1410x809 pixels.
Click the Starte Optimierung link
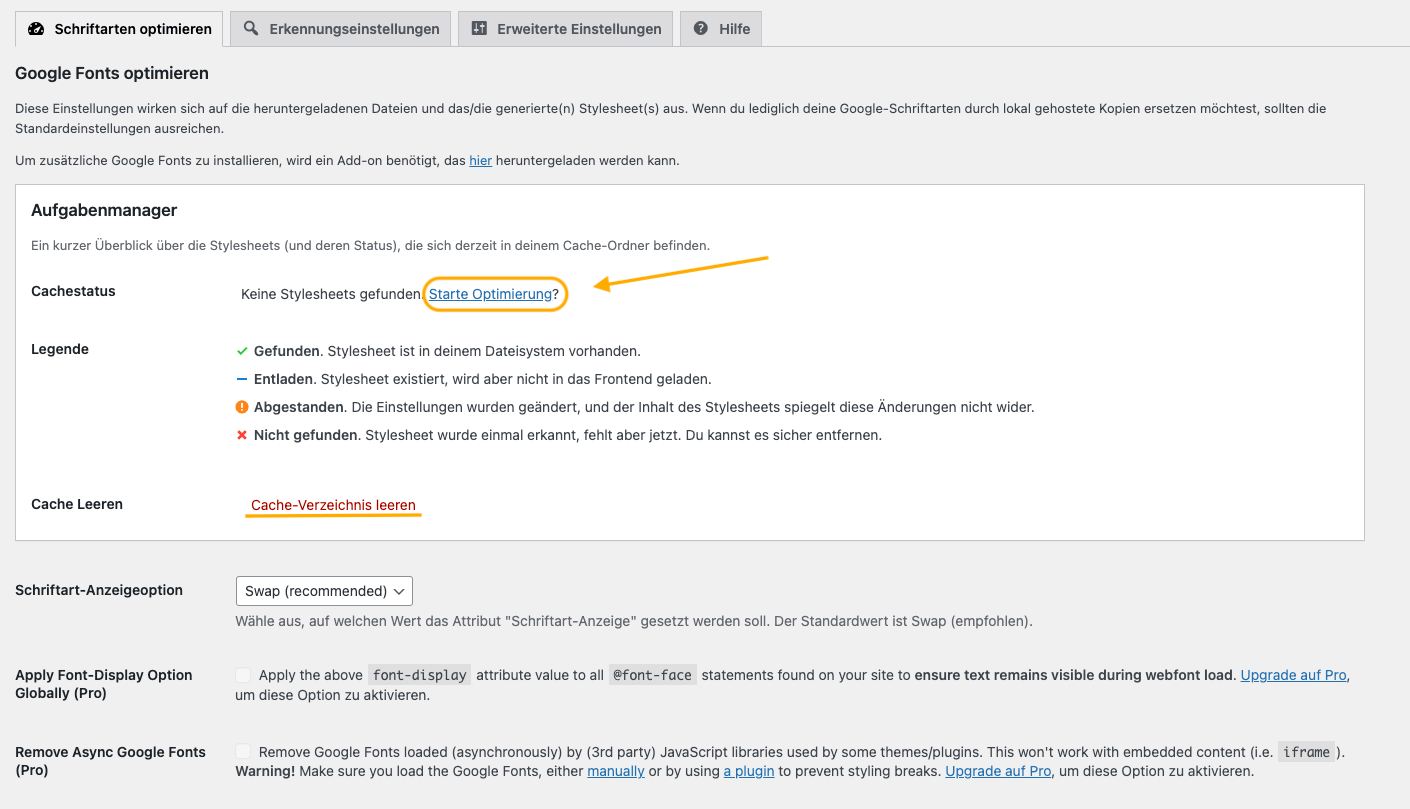(490, 294)
